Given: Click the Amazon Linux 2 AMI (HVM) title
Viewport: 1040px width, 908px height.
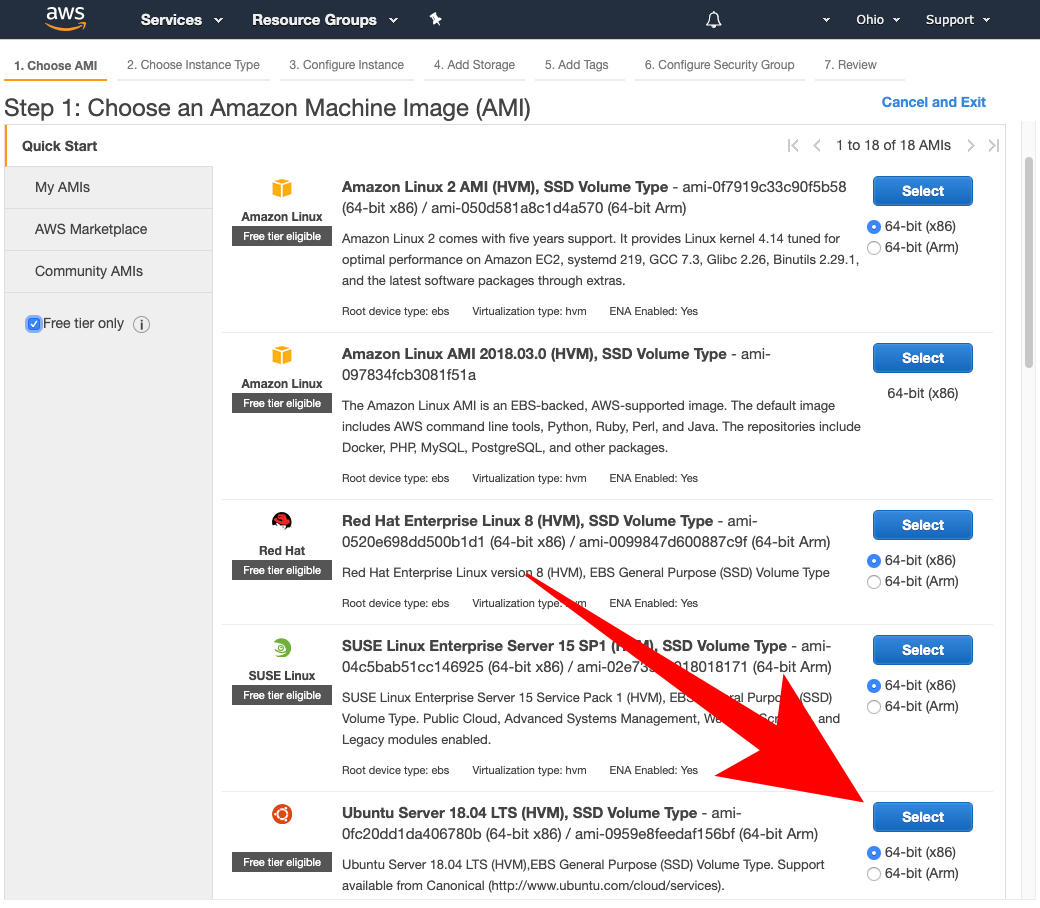Looking at the screenshot, I should tap(505, 187).
